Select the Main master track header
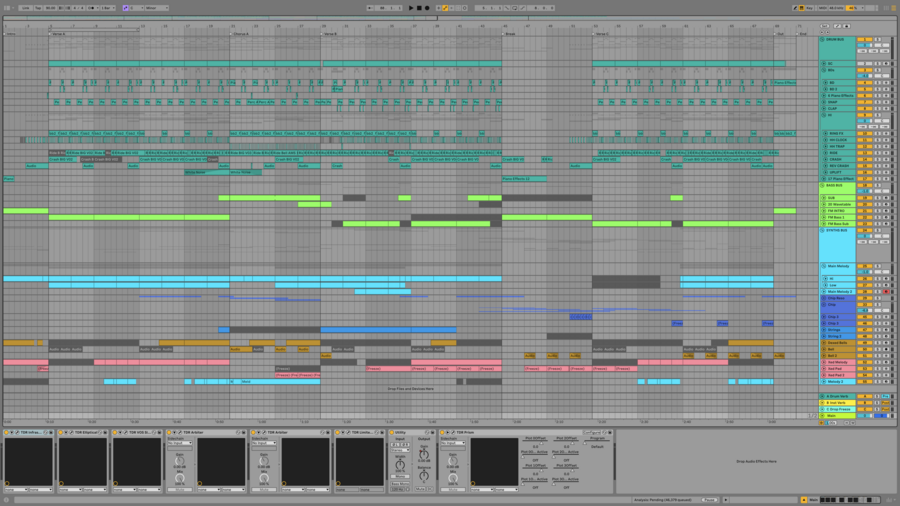The image size is (900, 506). (834, 415)
